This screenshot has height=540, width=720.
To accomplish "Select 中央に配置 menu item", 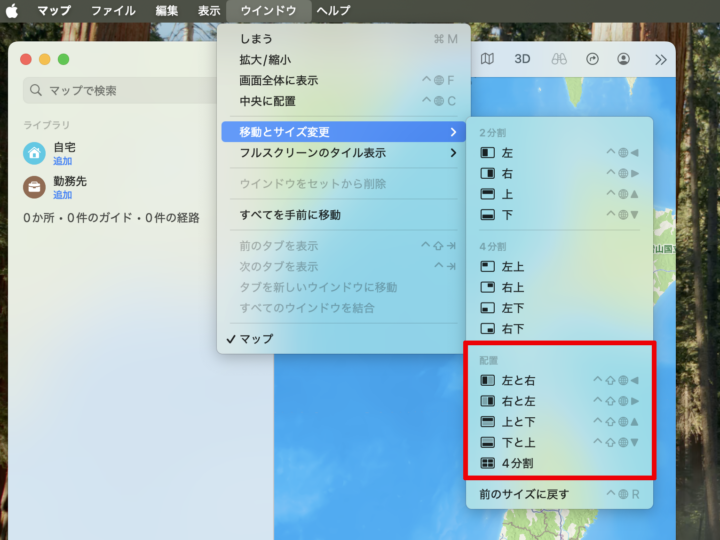I will [x=343, y=101].
